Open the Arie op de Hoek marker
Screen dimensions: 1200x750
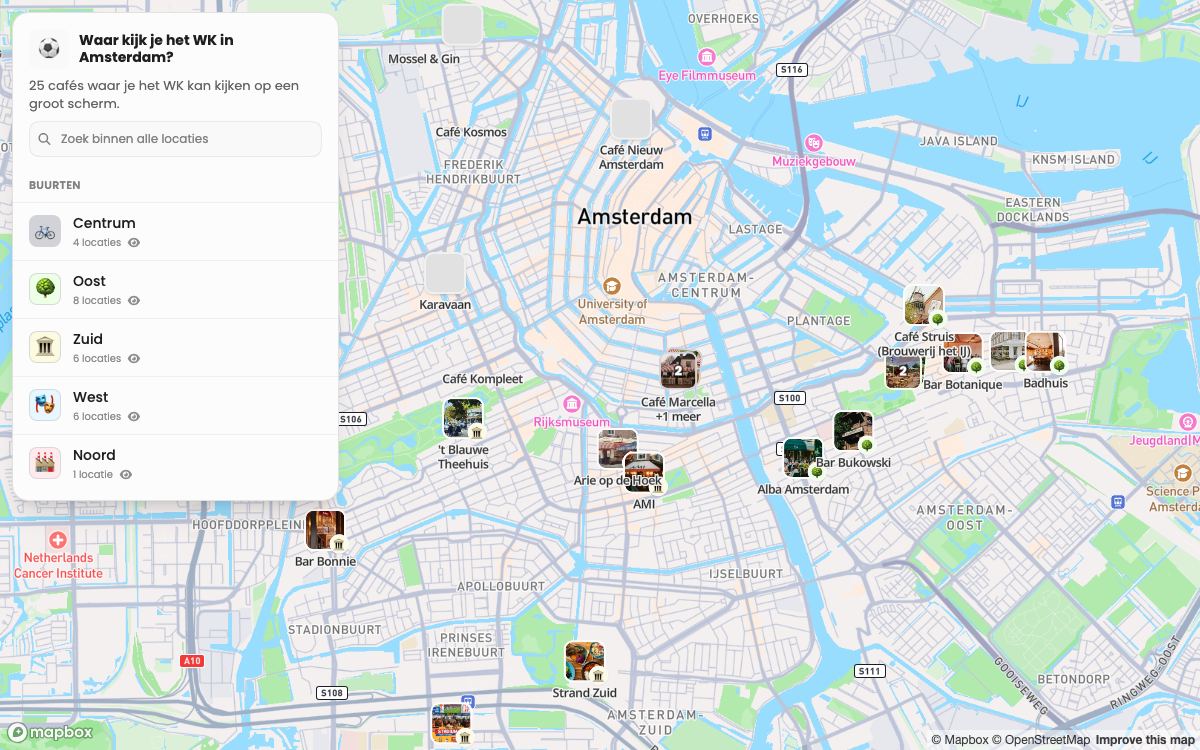(x=616, y=448)
